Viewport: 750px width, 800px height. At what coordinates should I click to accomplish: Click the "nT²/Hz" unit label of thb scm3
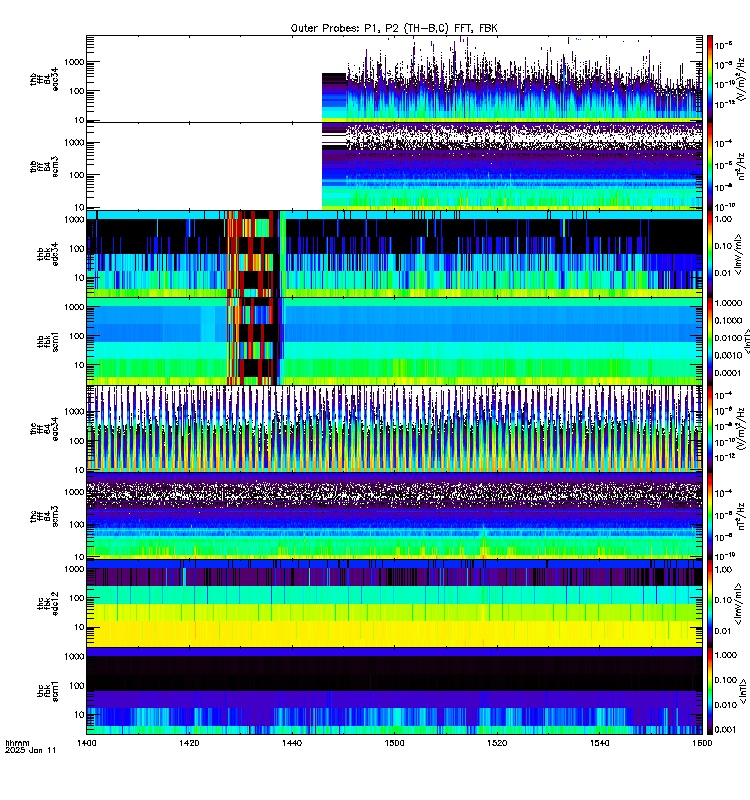(742, 166)
